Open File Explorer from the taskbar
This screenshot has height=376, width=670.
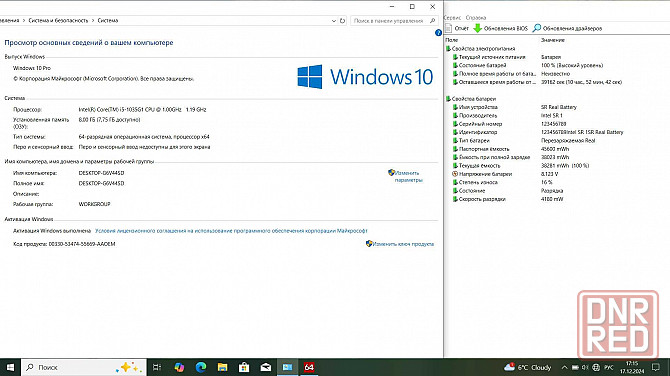point(222,367)
